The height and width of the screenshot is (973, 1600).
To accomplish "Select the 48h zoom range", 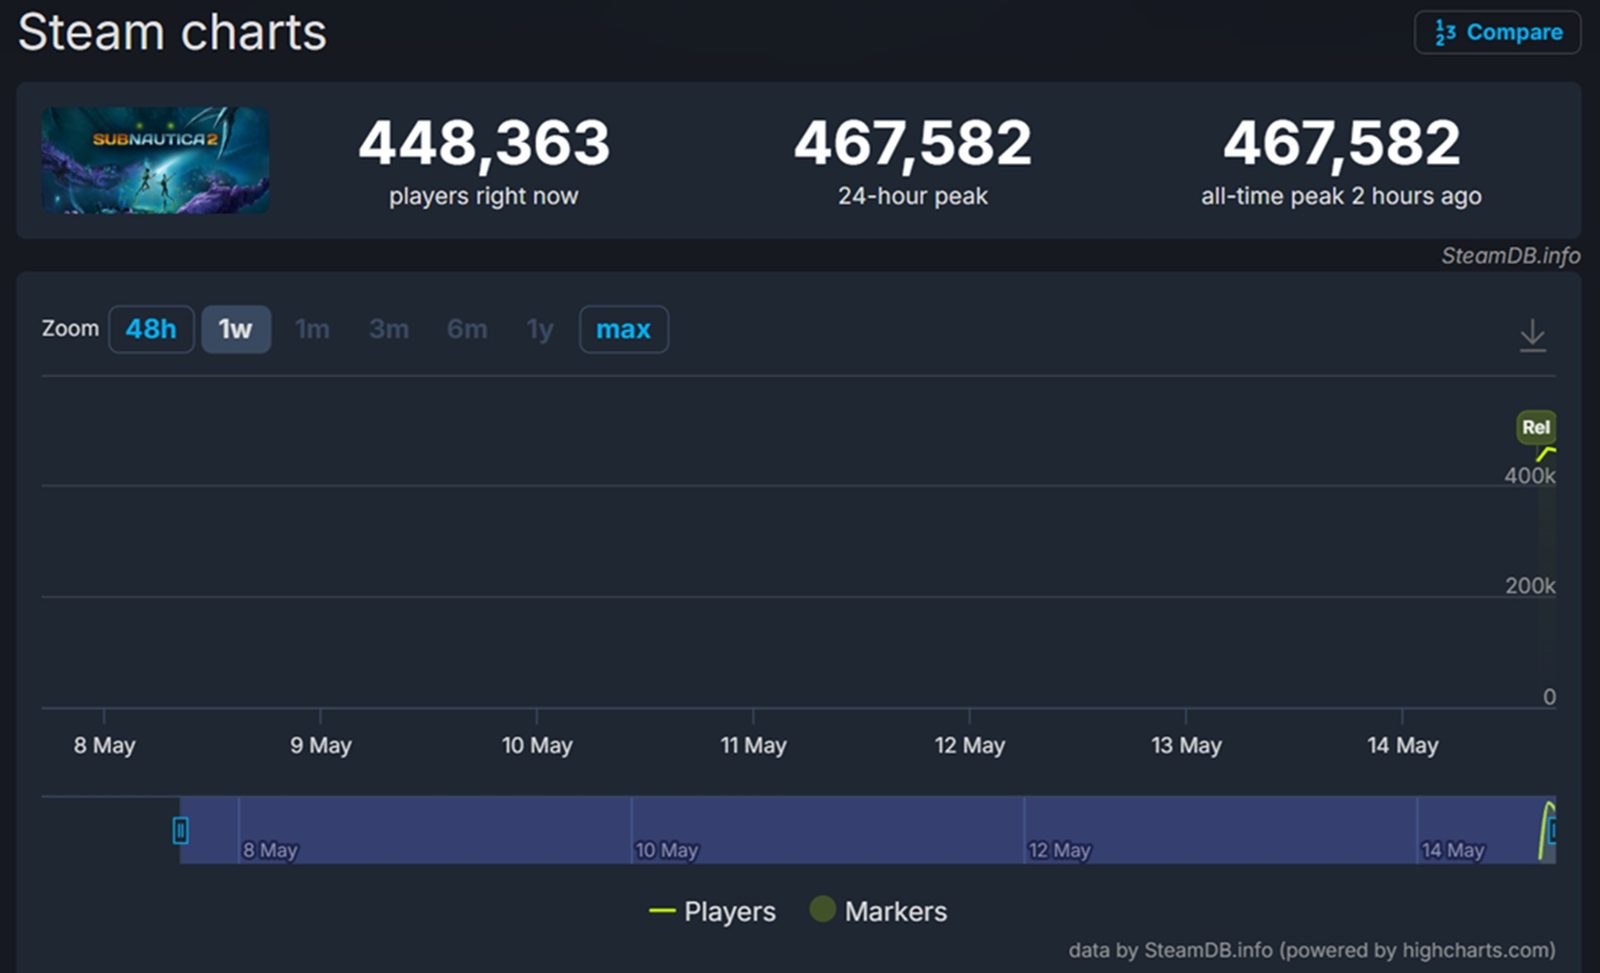I will (151, 329).
